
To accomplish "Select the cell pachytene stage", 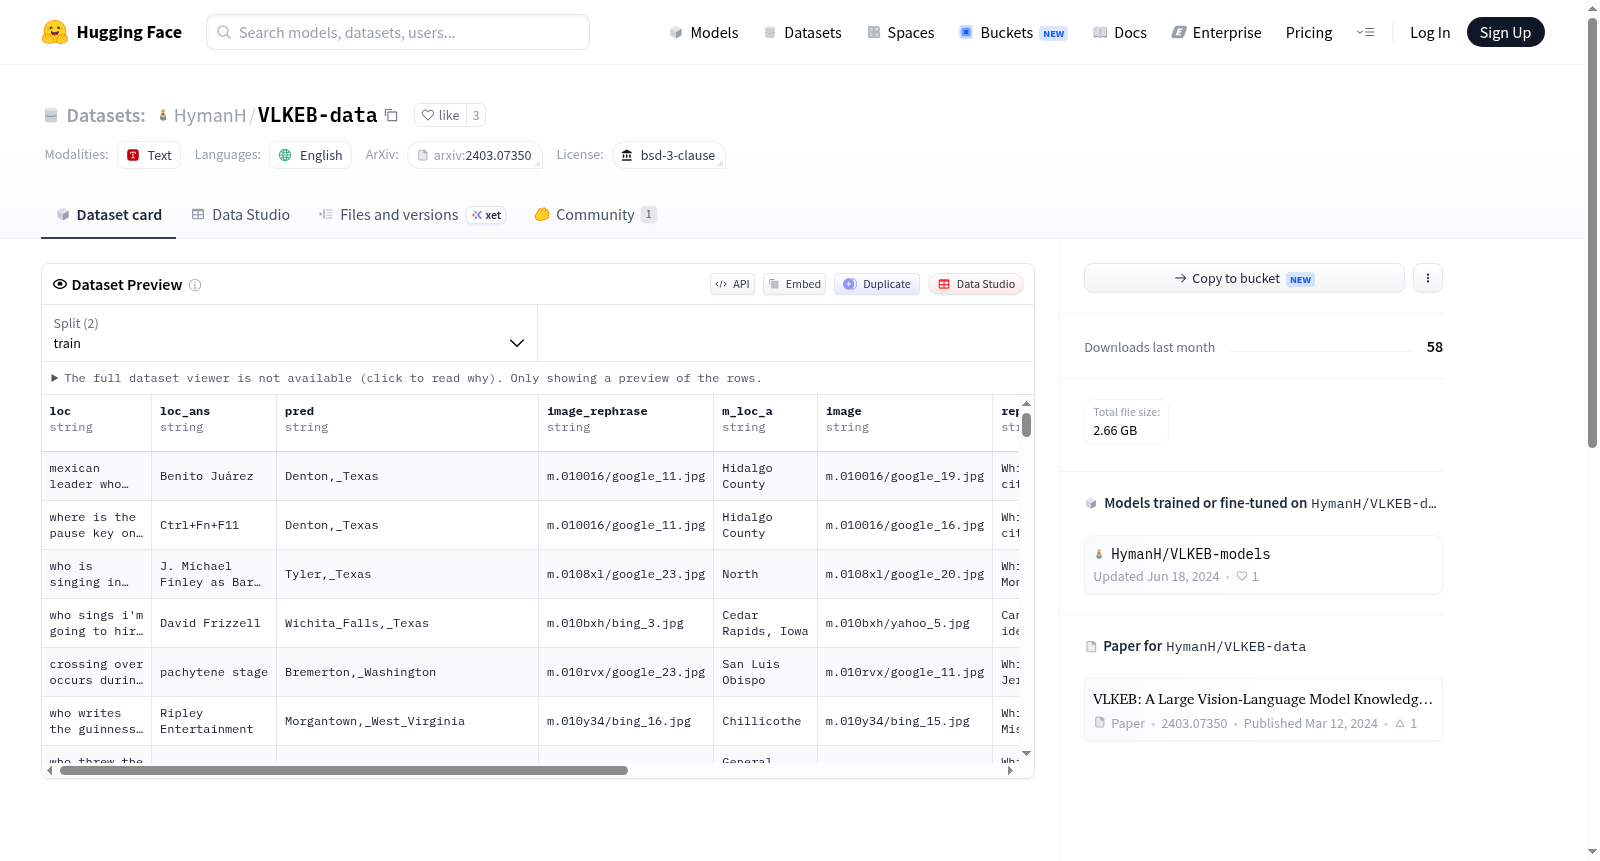I will [214, 672].
